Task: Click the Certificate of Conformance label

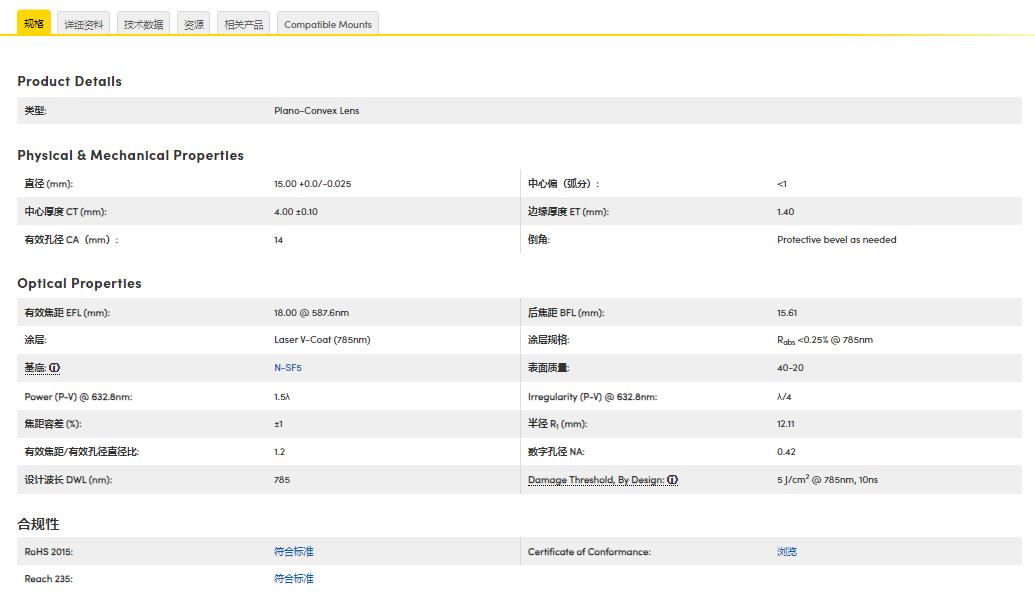Action: tap(589, 552)
